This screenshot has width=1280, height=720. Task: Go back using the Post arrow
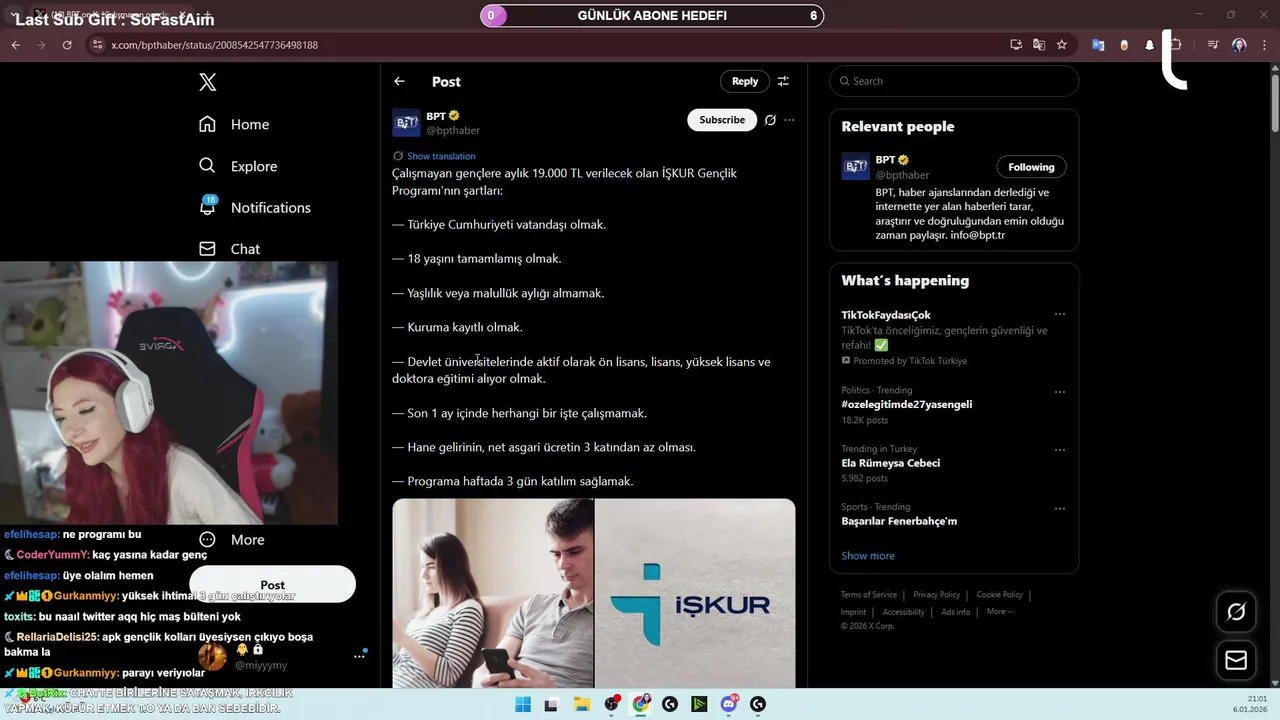click(x=399, y=81)
